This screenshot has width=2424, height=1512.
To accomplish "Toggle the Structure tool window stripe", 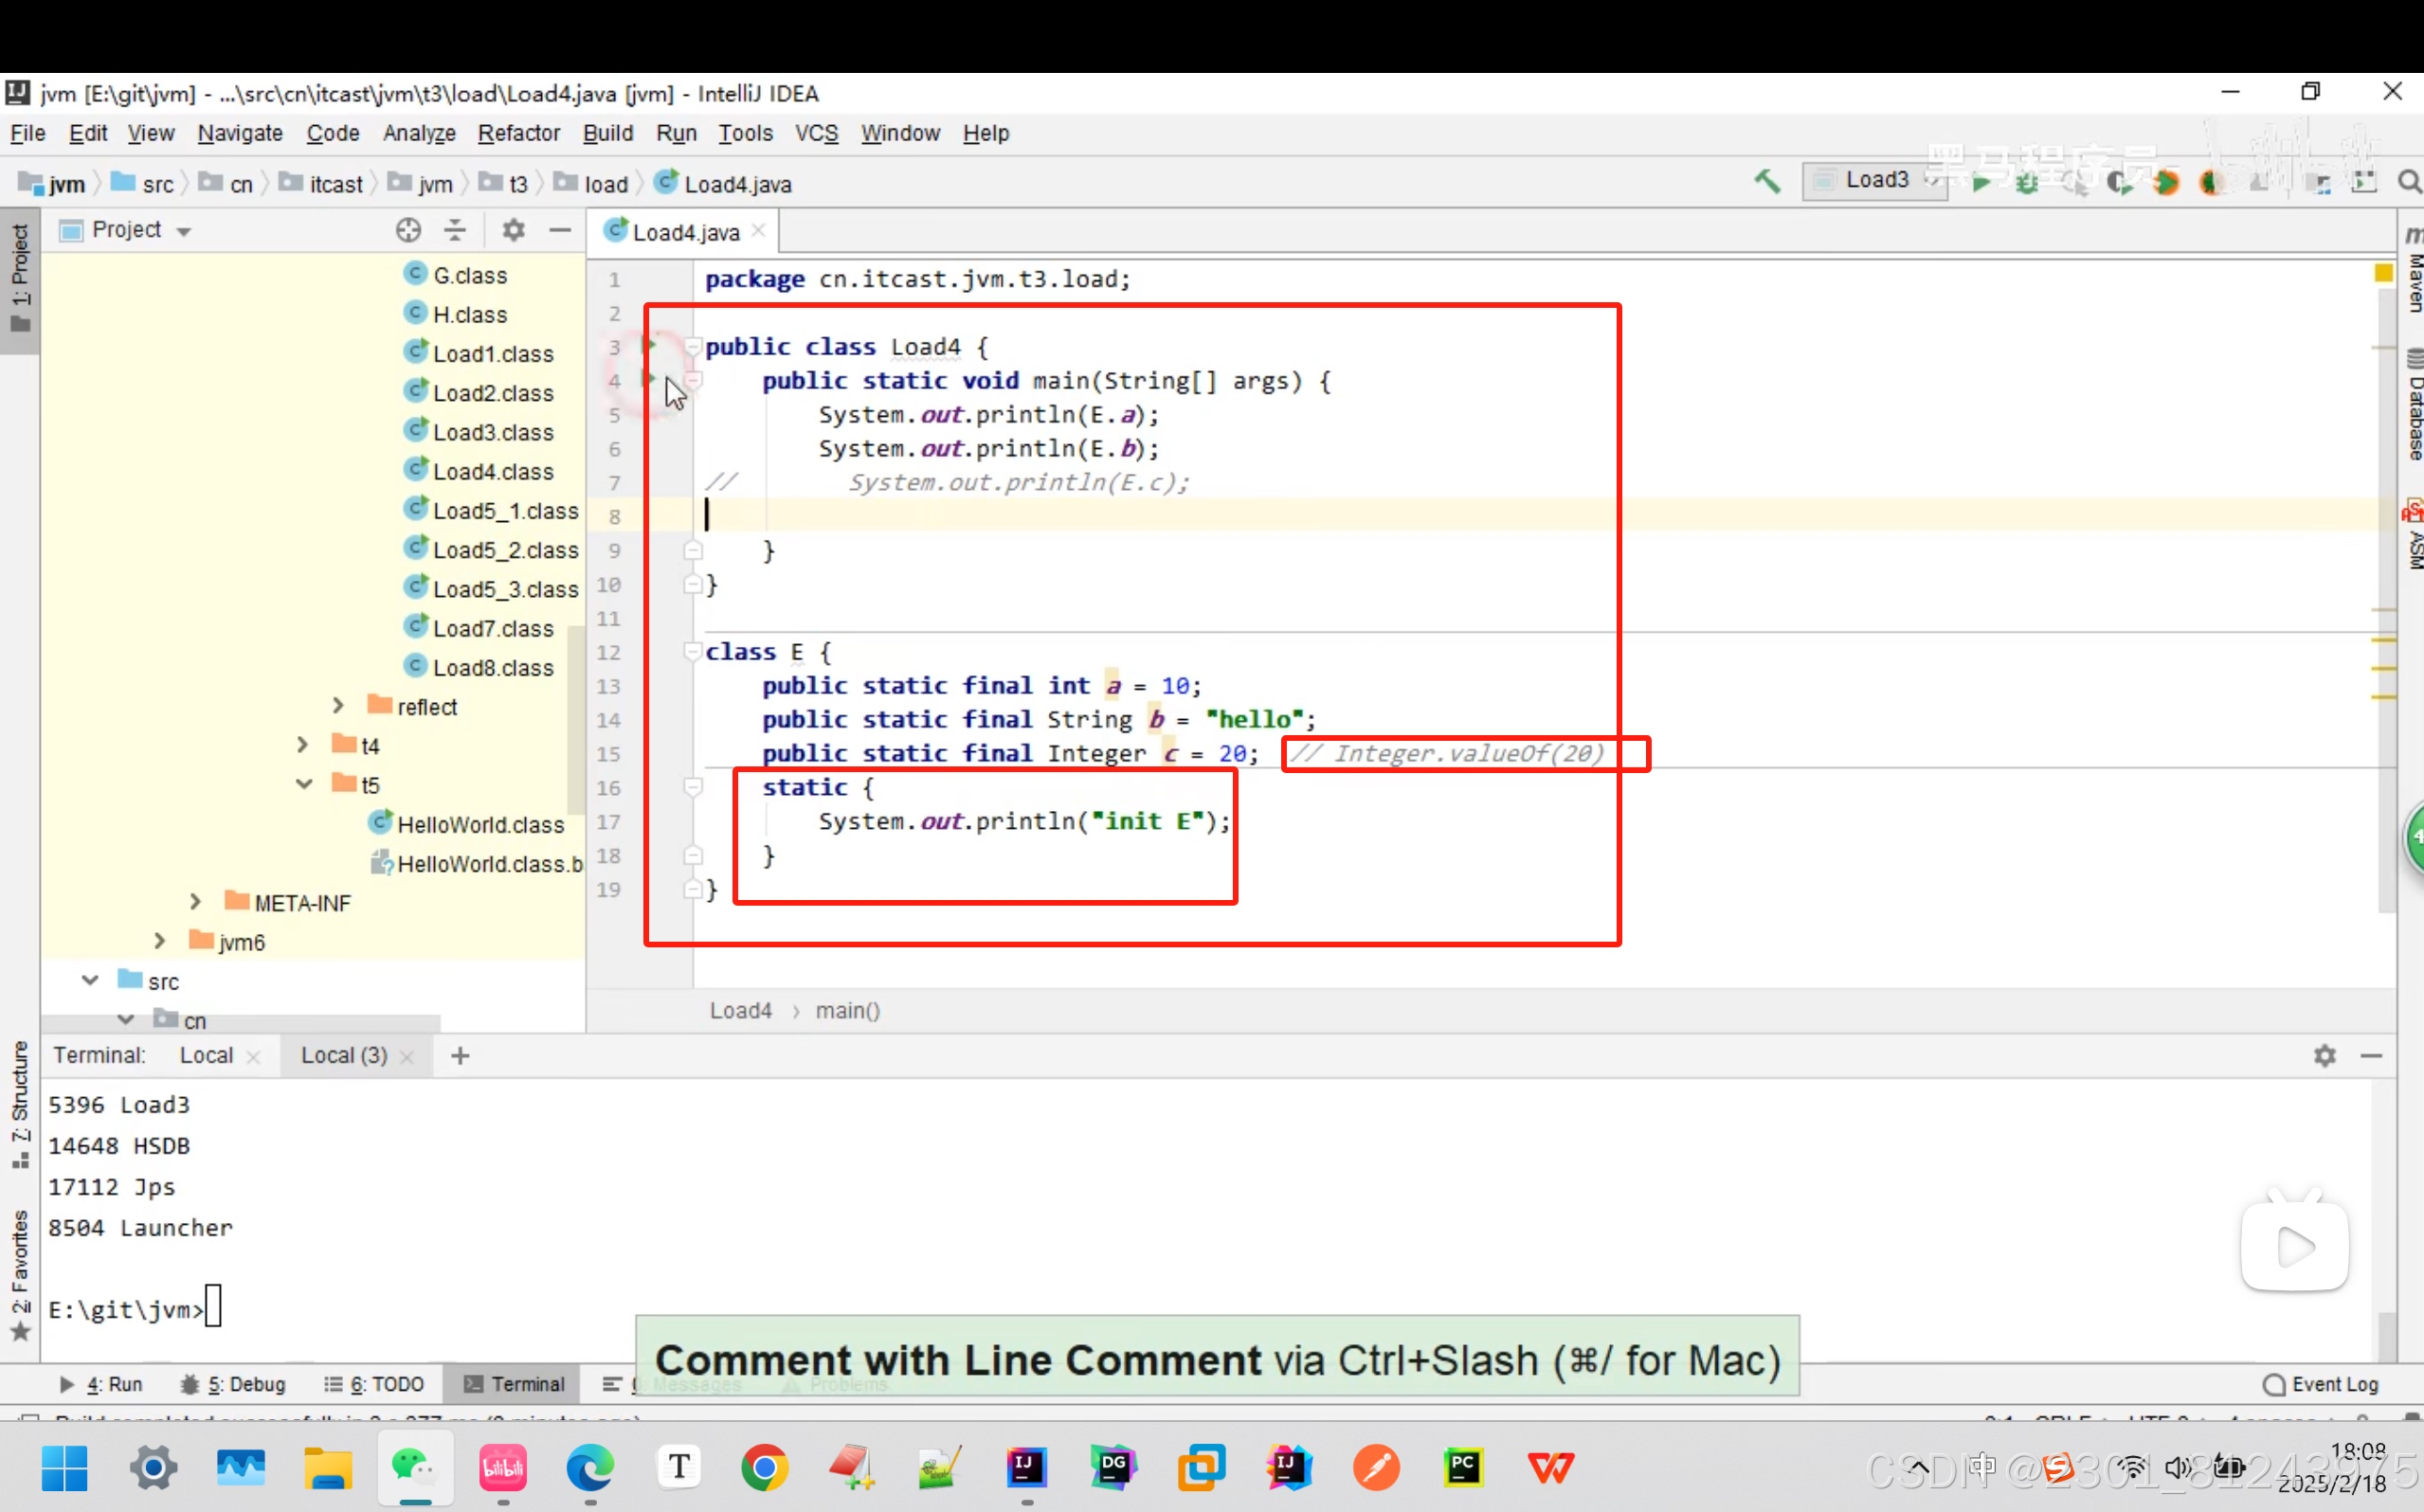I will click(19, 1100).
